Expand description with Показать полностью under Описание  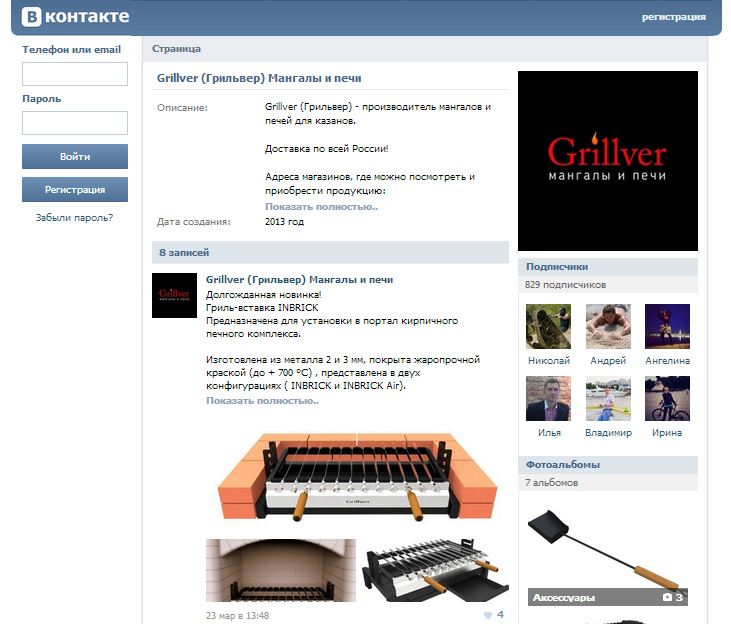[321, 207]
